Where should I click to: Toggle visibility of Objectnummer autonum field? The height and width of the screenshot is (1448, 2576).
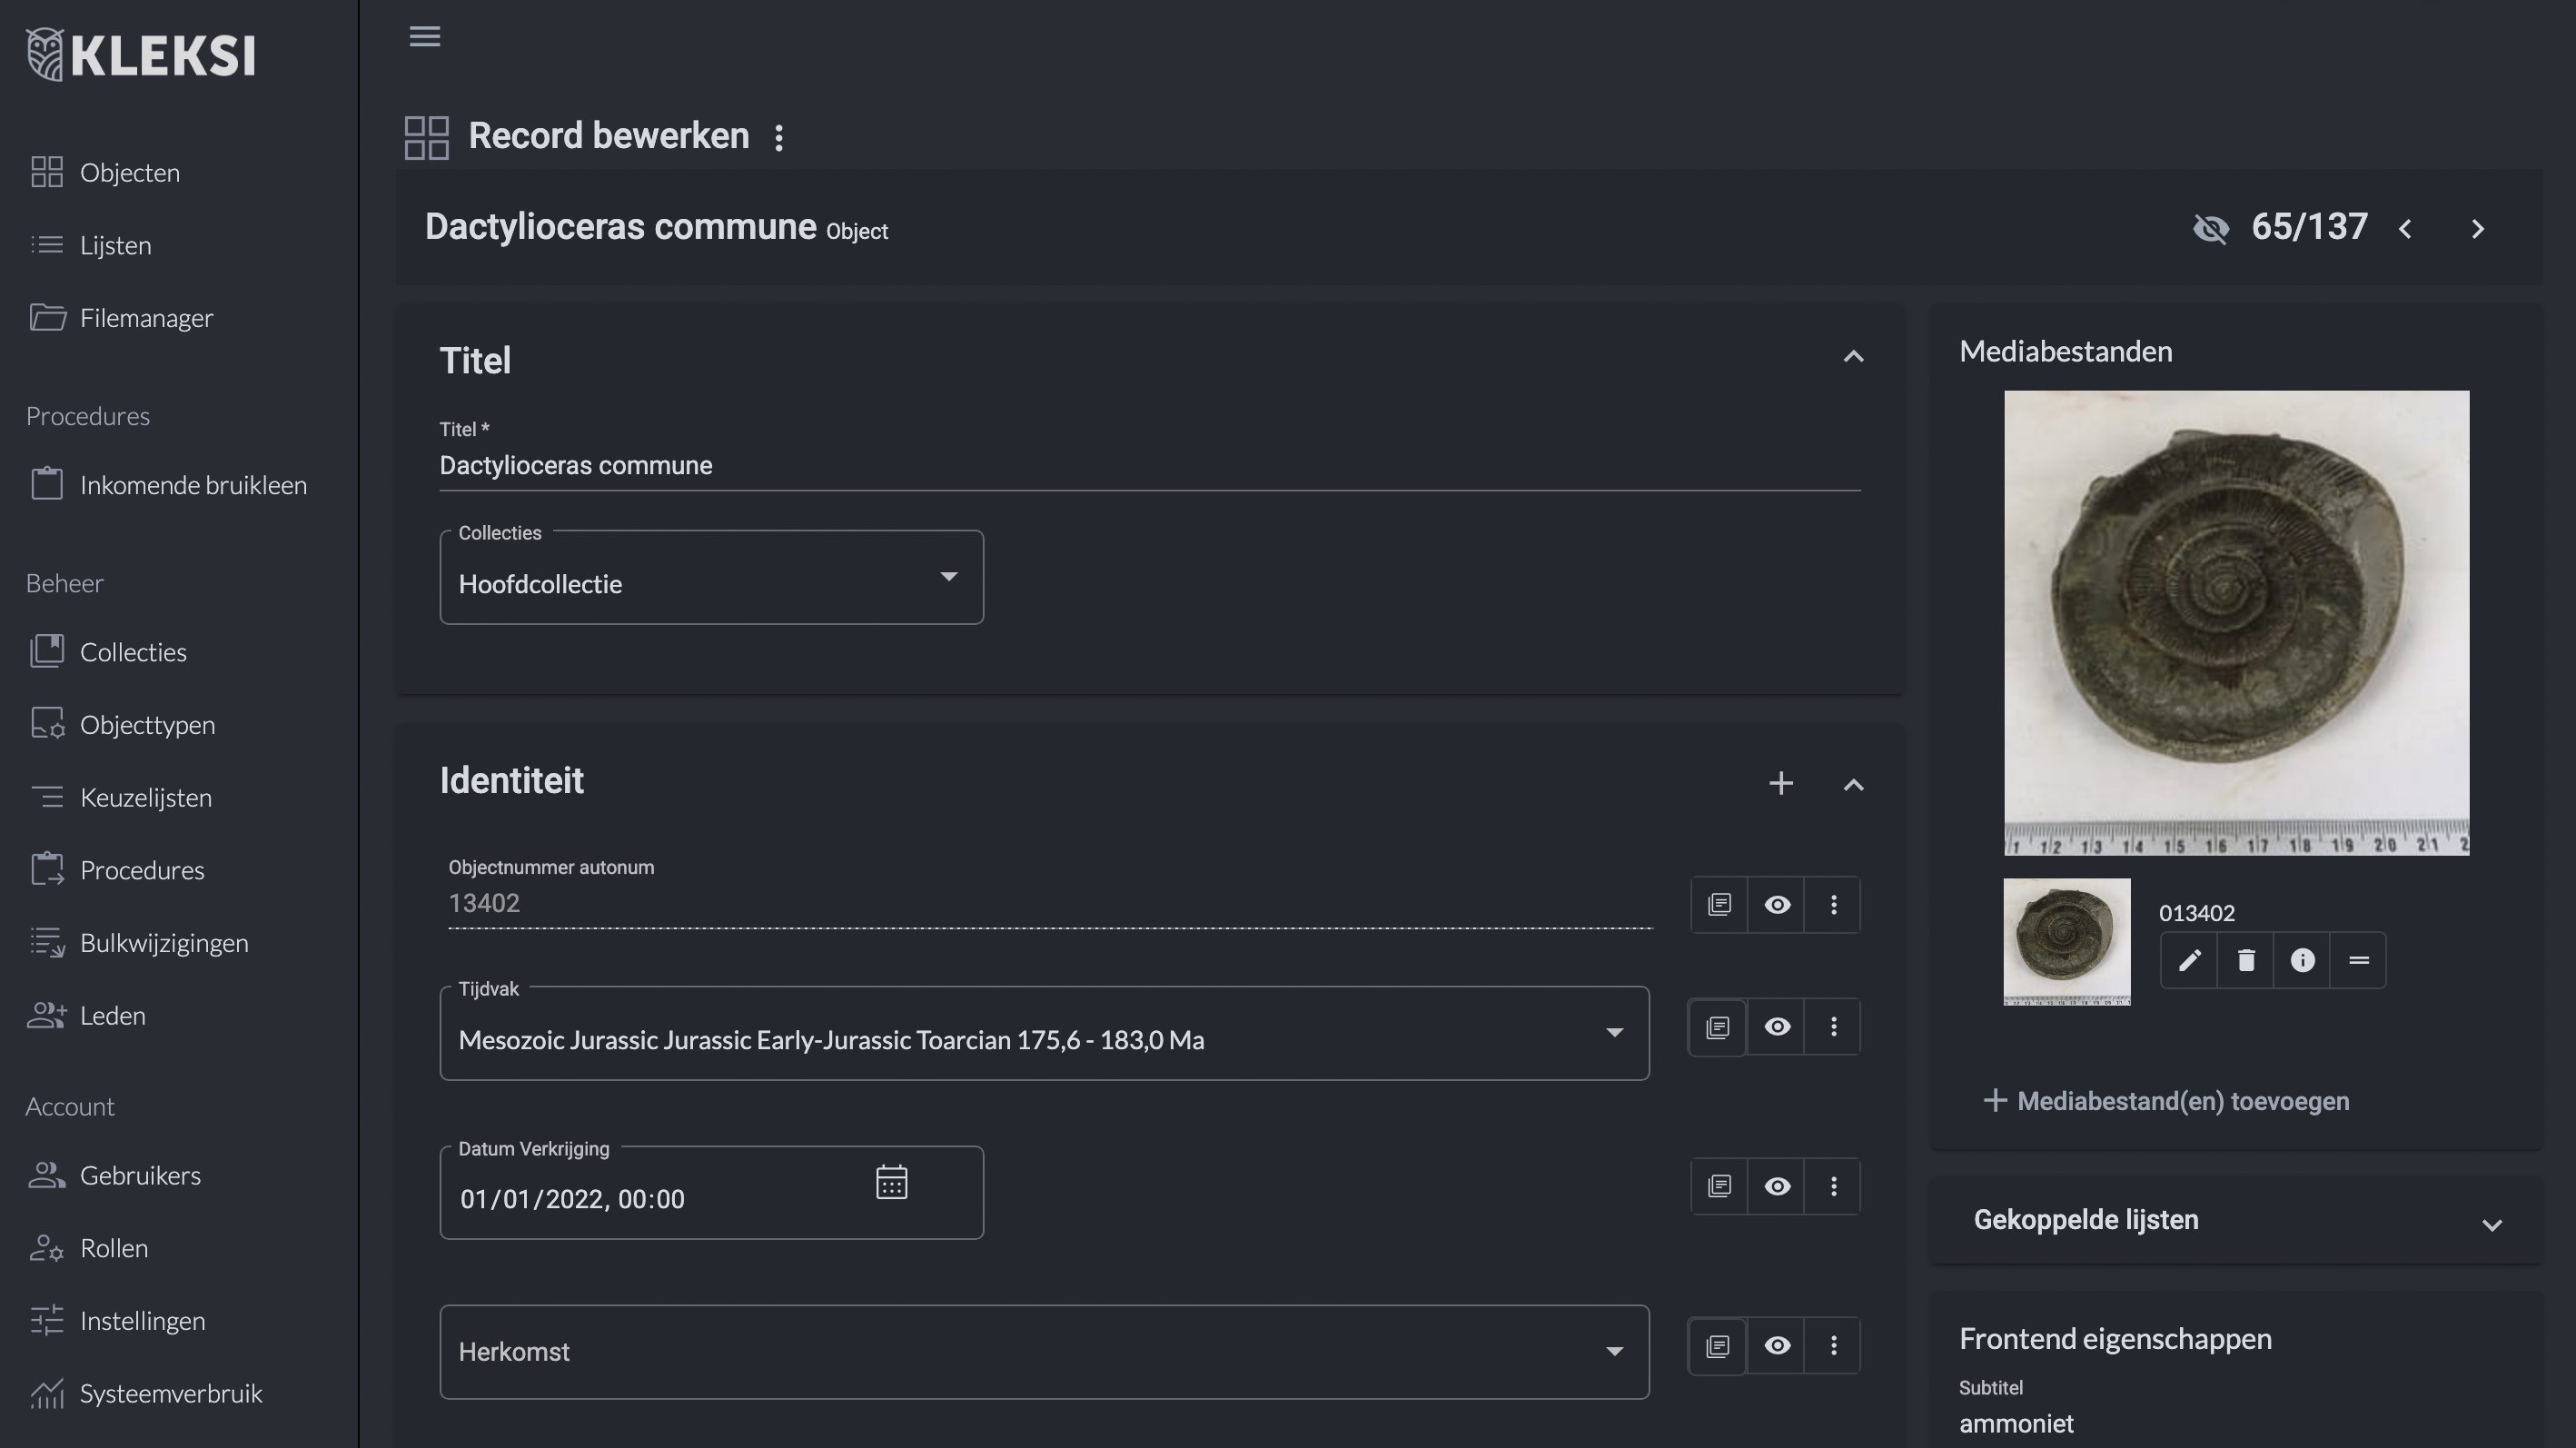click(x=1776, y=905)
